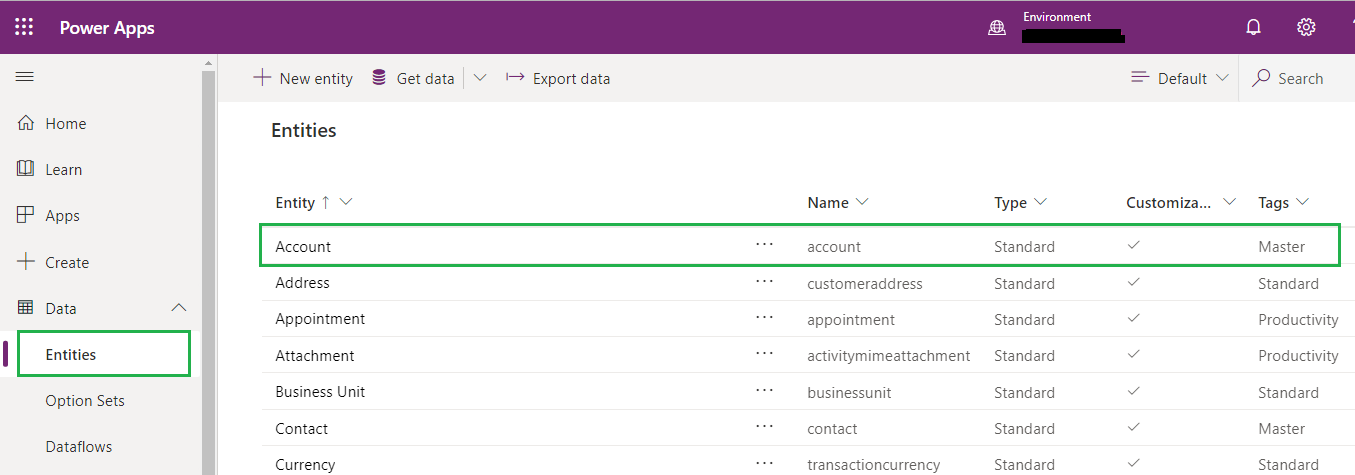Open the notifications bell

1254,28
